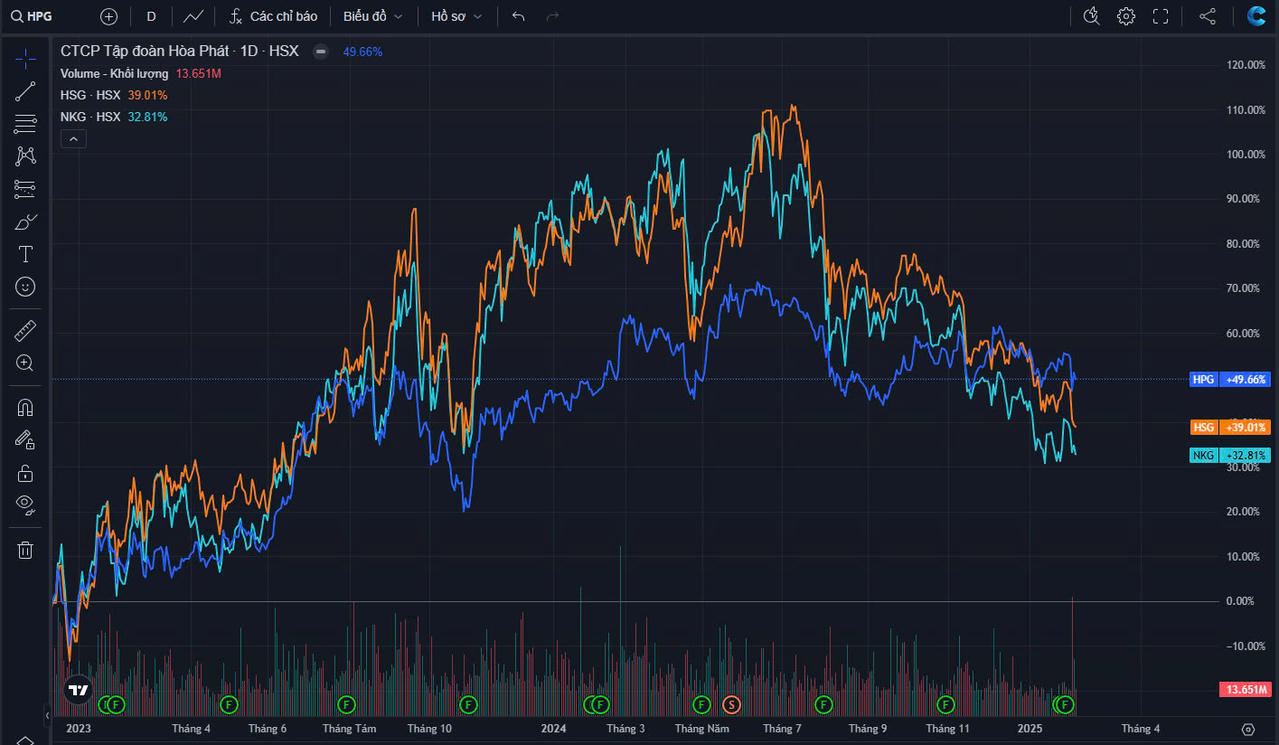Choose the ruler measure tool
The image size is (1279, 745).
tap(25, 330)
